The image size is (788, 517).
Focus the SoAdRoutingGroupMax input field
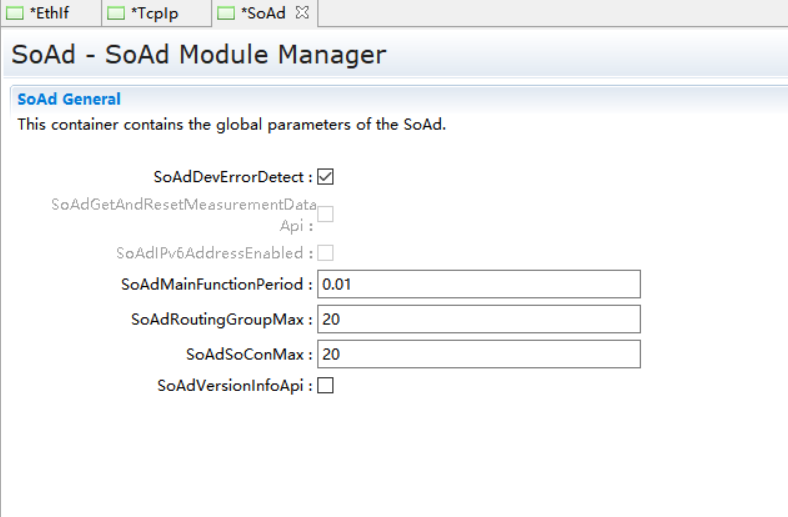pos(478,319)
